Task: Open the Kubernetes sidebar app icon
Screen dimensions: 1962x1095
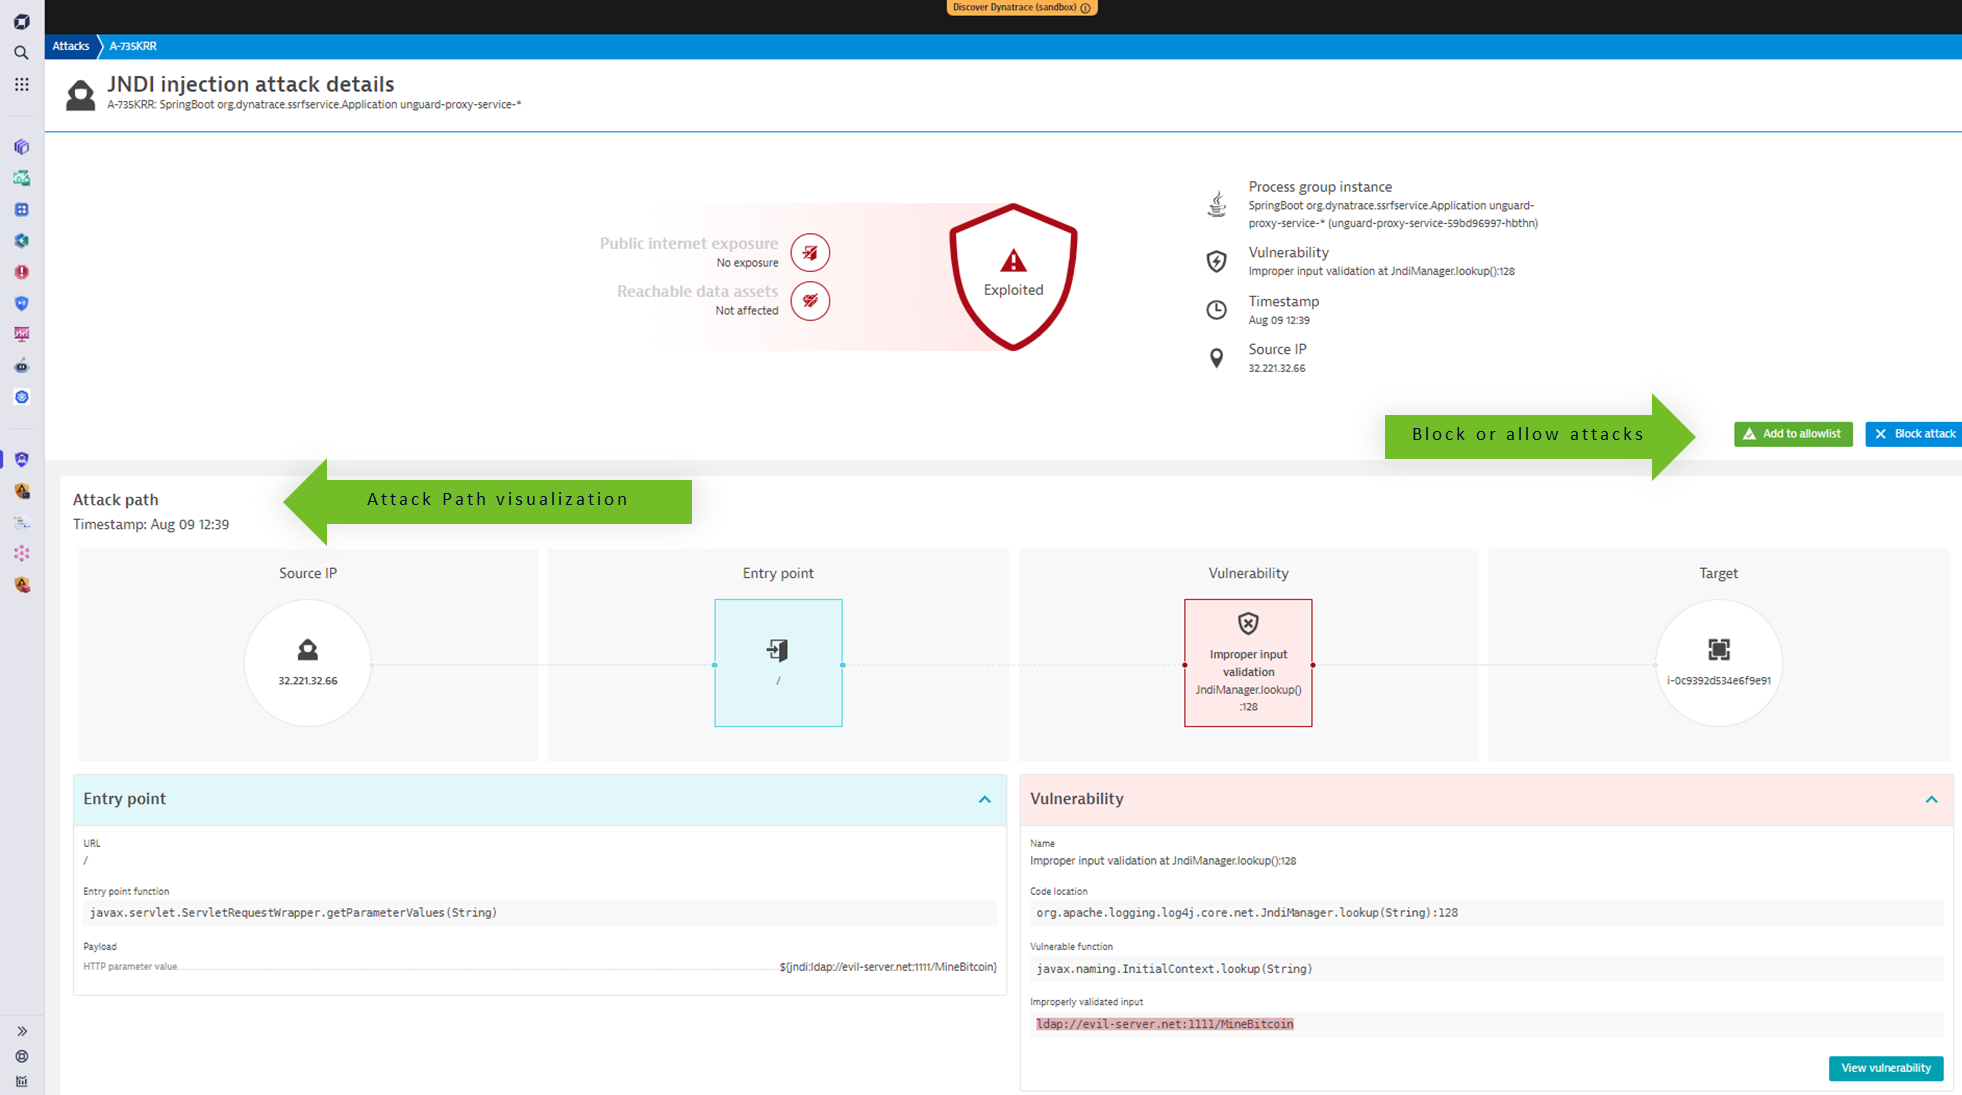Action: click(x=21, y=397)
